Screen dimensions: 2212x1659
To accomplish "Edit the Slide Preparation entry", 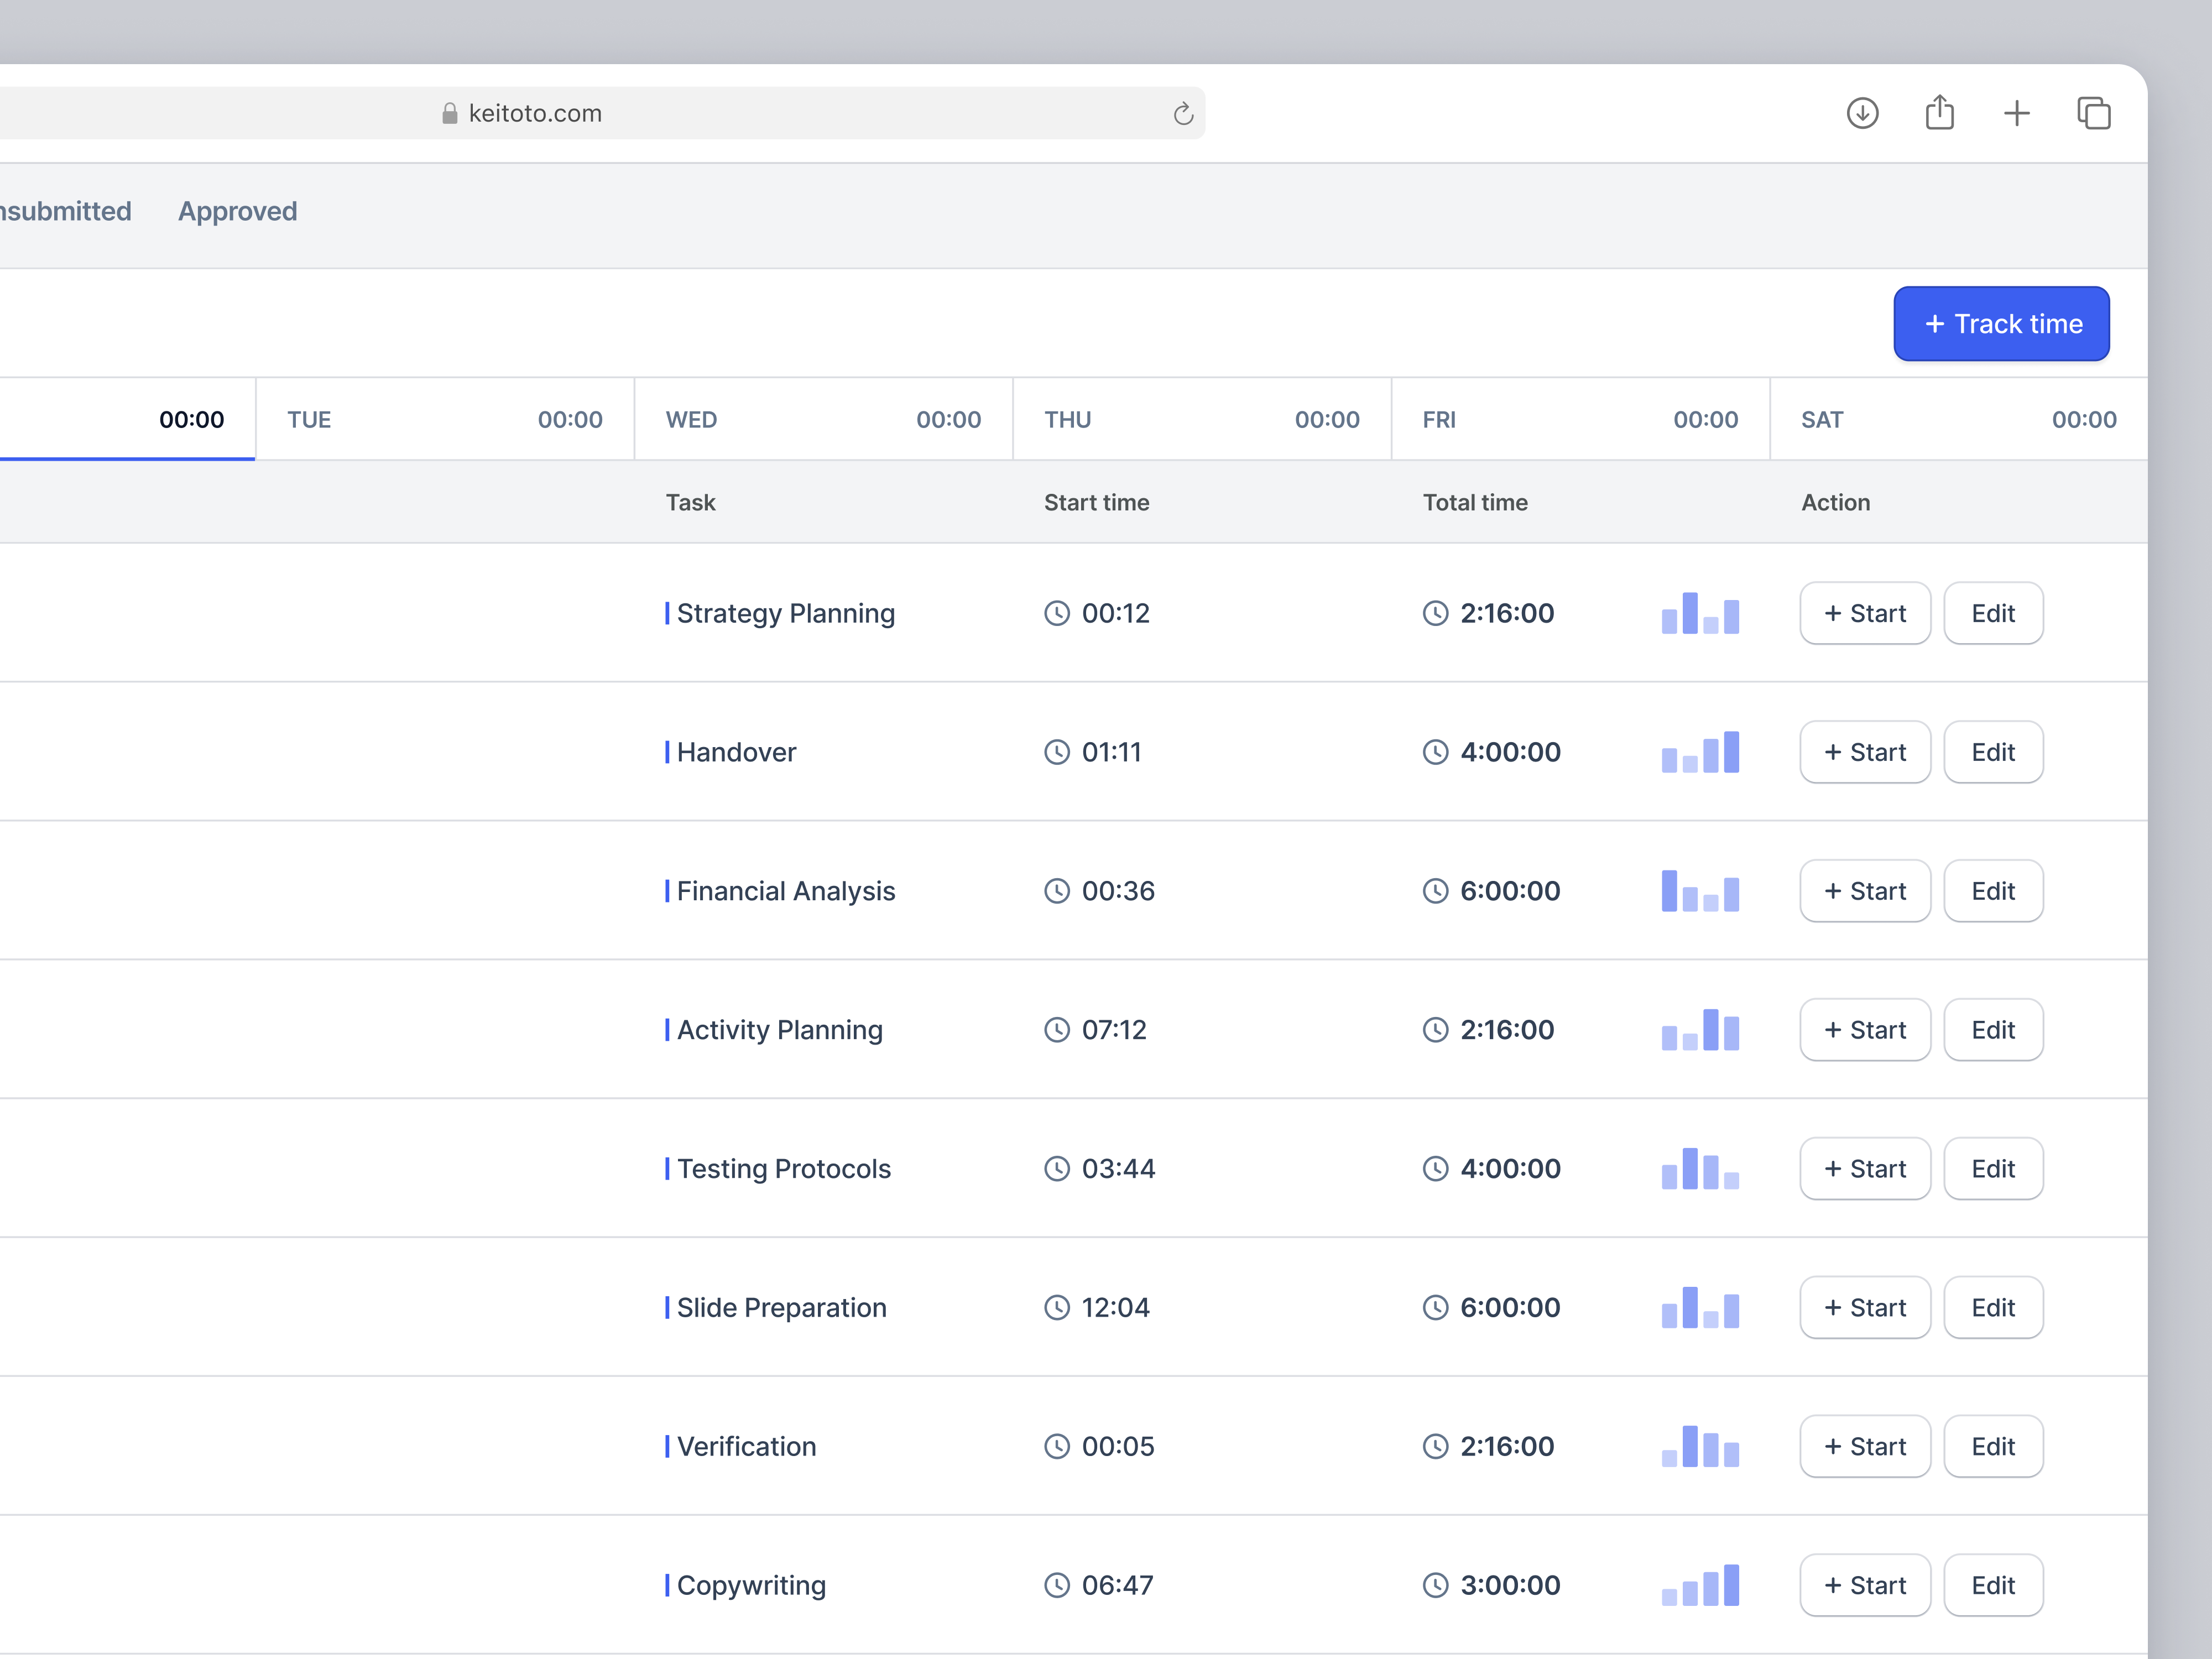I will pyautogui.click(x=1993, y=1307).
